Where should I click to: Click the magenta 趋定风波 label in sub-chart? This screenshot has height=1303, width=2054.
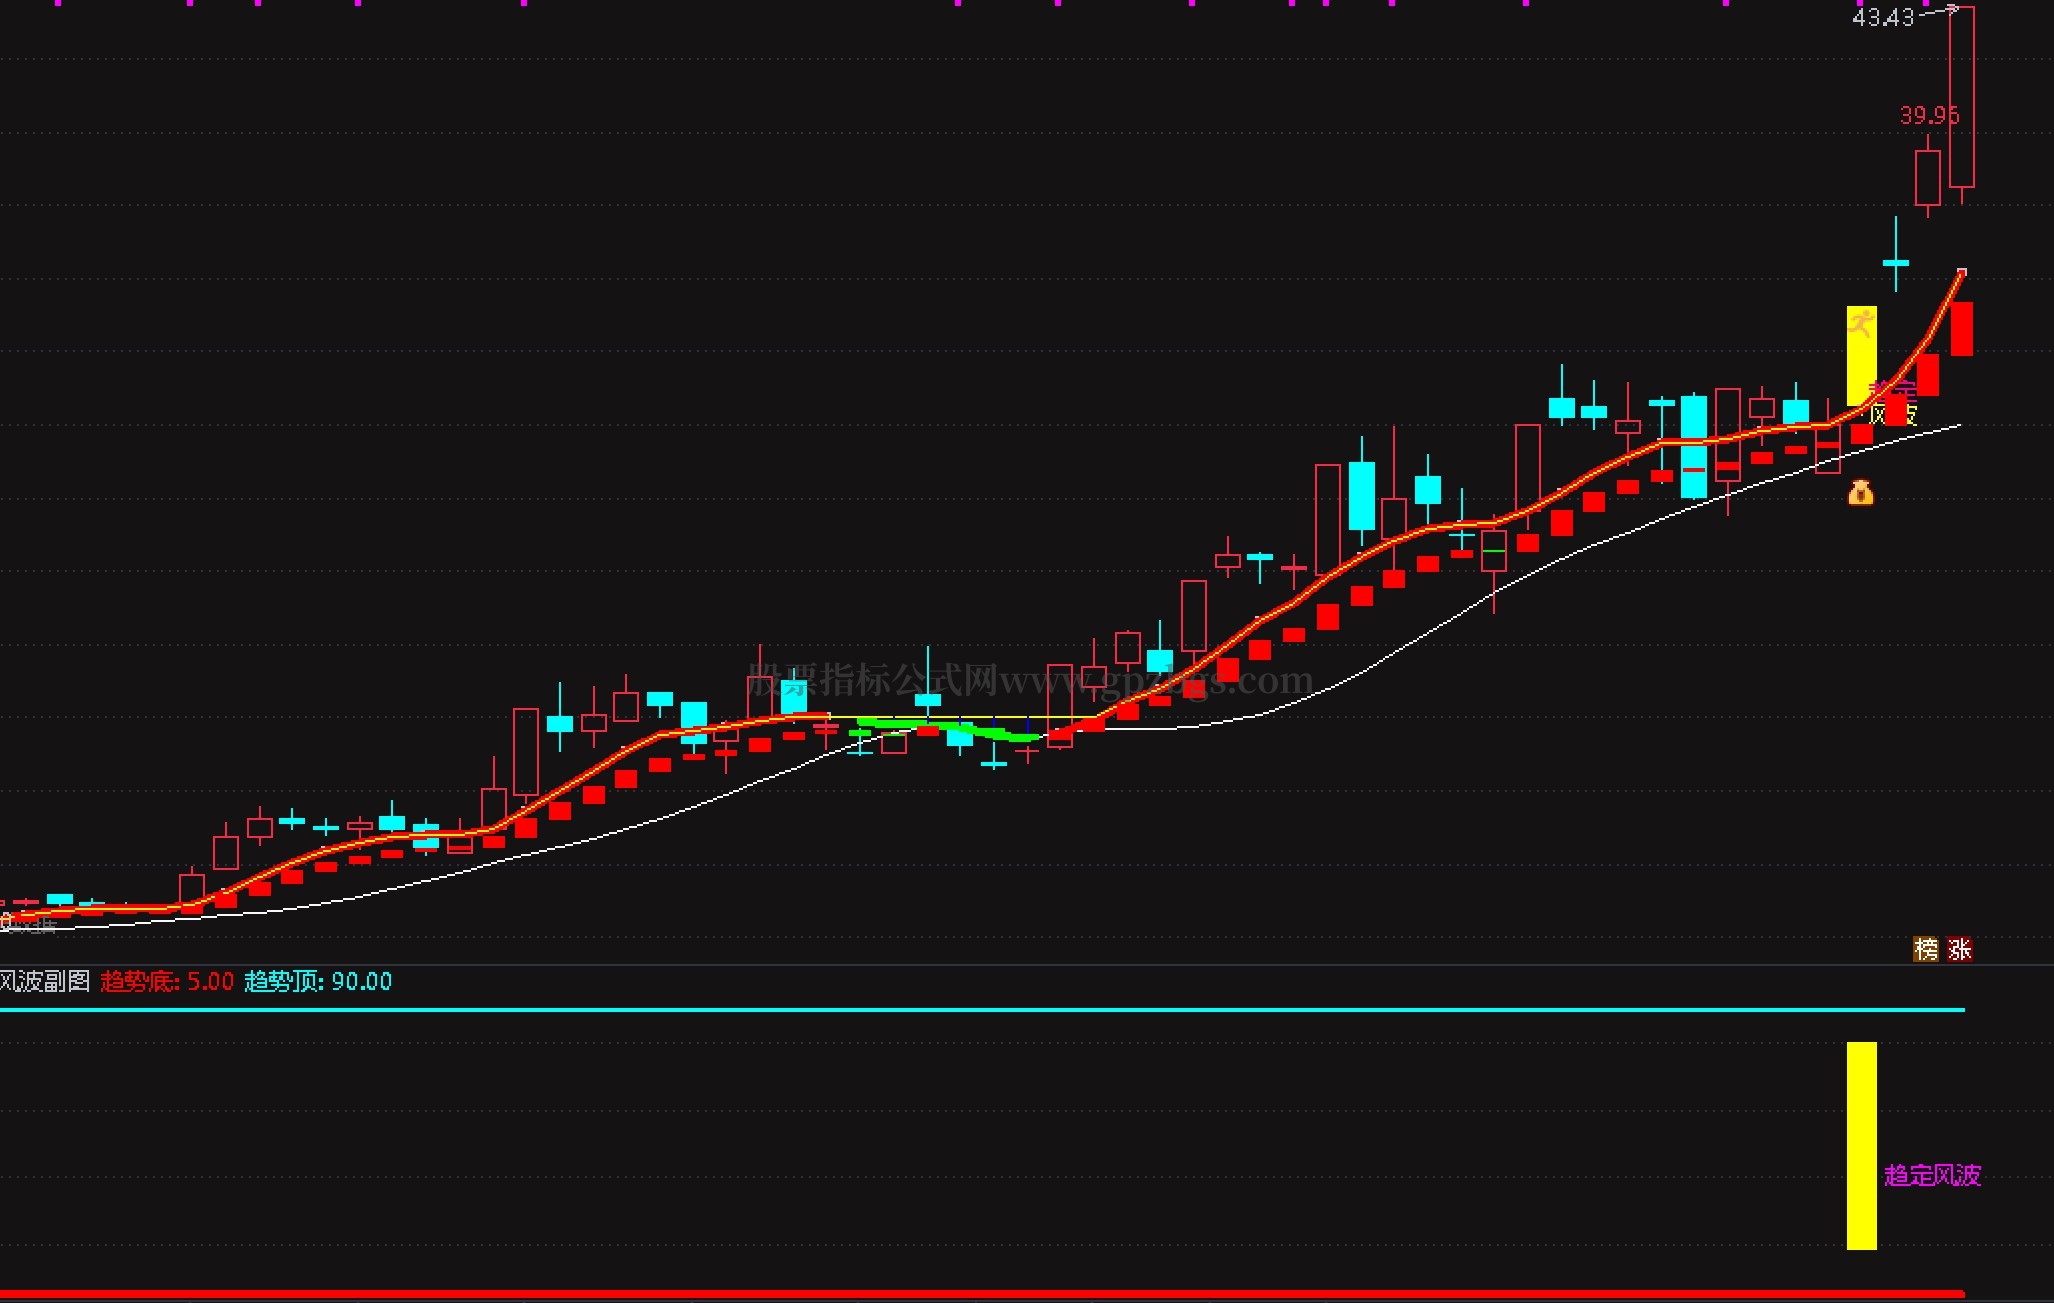tap(1932, 1175)
